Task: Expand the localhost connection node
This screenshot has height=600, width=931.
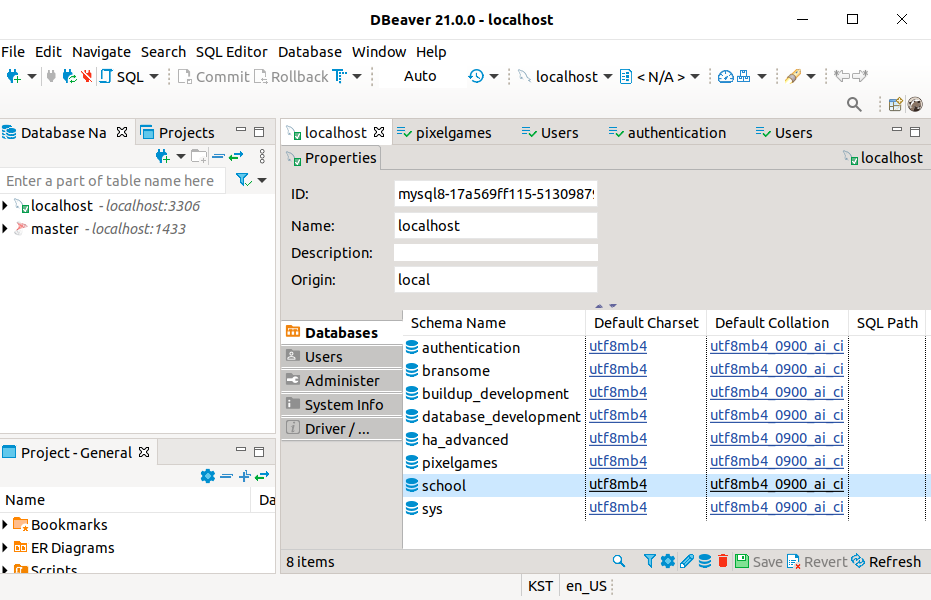Action: click(7, 206)
